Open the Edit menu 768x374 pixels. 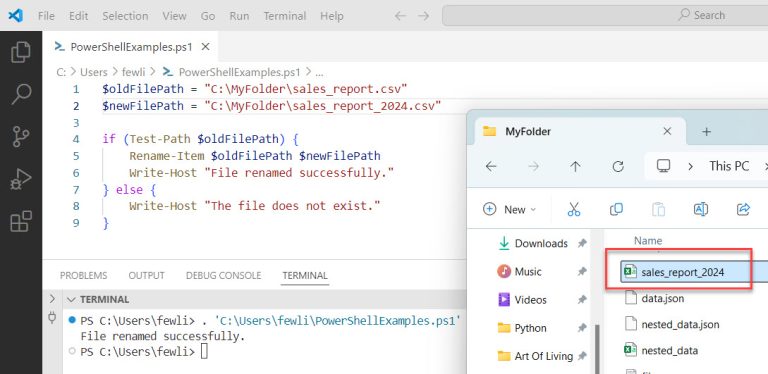(78, 16)
